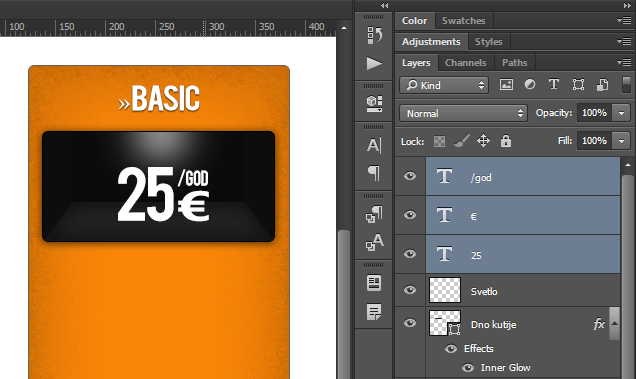Switch to the Paths tab
The width and height of the screenshot is (636, 379).
(515, 63)
